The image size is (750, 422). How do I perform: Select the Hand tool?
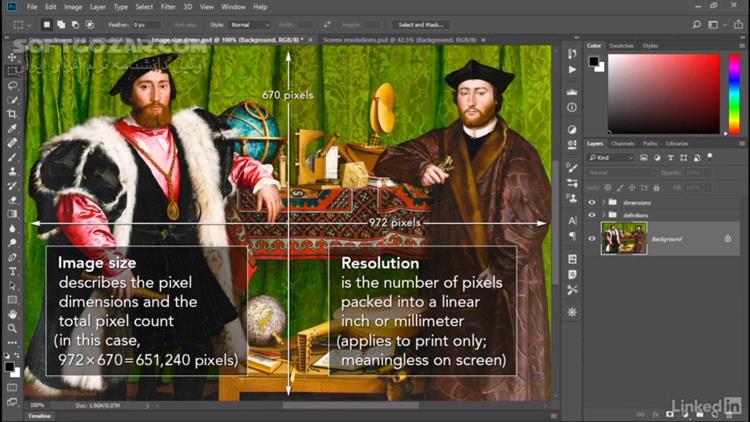tap(12, 314)
